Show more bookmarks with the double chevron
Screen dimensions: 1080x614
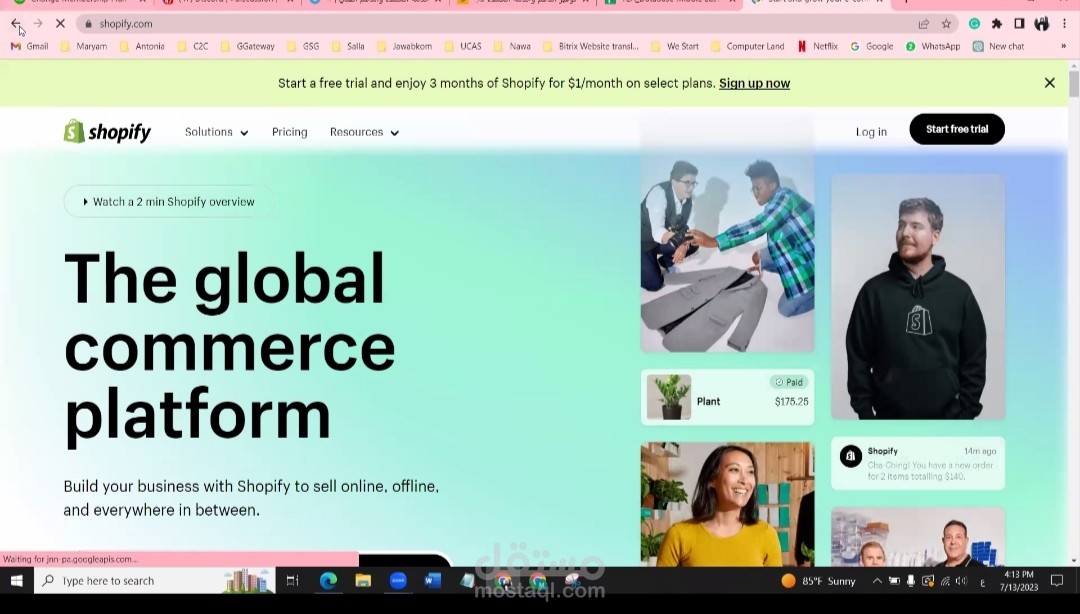pos(1063,46)
